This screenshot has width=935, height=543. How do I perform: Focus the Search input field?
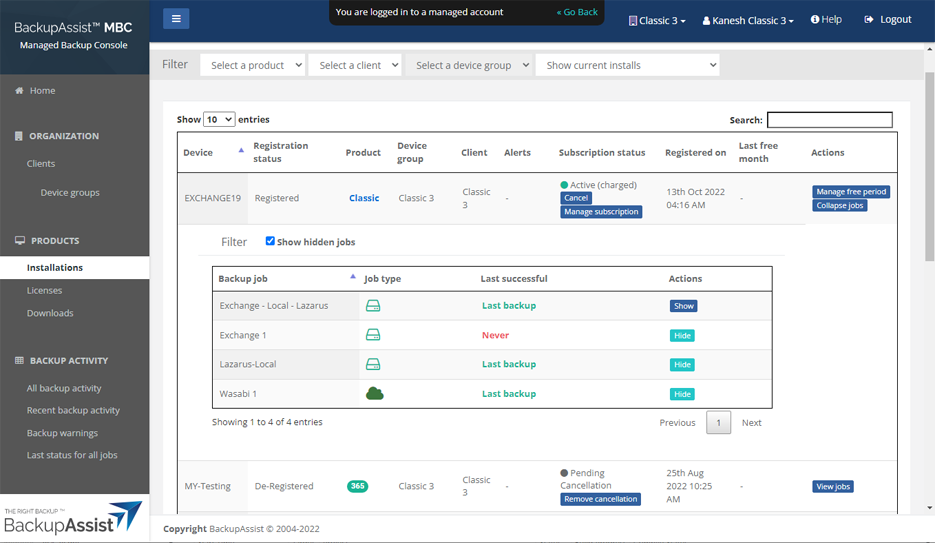click(829, 120)
